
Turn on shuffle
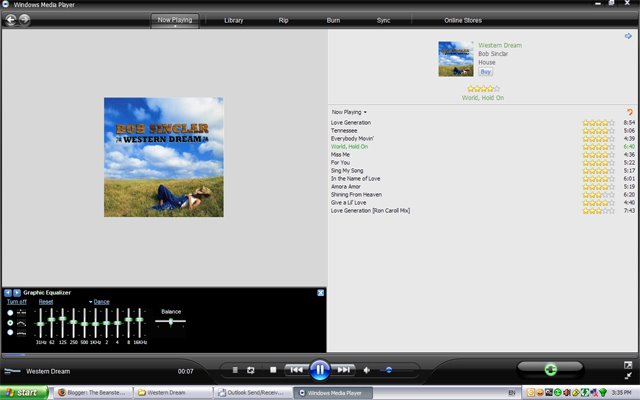click(235, 370)
